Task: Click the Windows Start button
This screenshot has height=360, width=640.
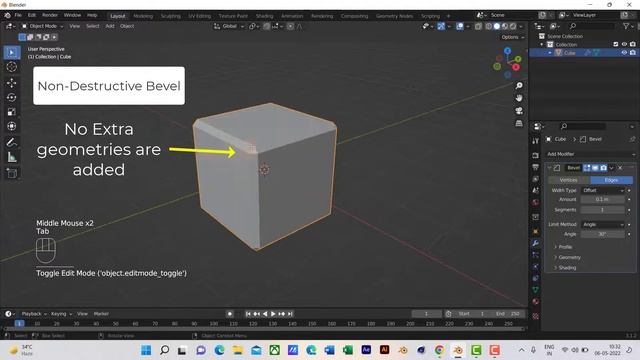Action: pos(146,350)
